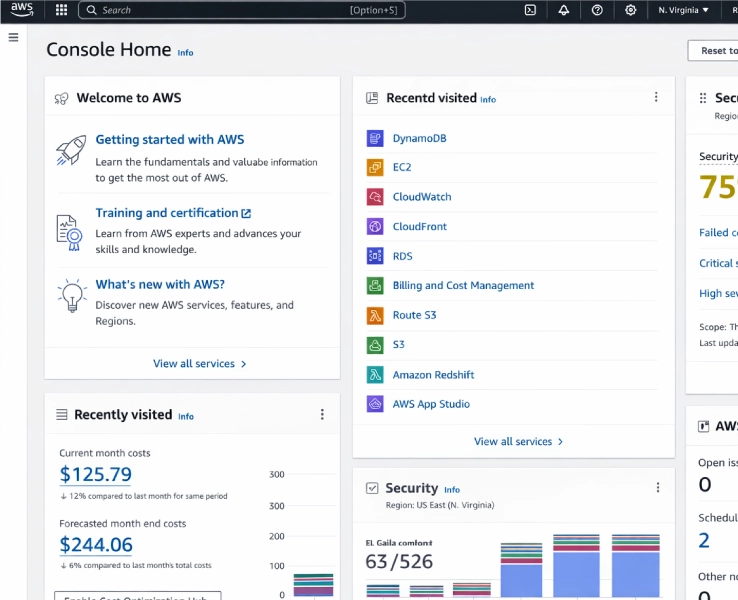This screenshot has width=738, height=600.
Task: Grab the six-dot handle on right Security widget
Action: 703,98
